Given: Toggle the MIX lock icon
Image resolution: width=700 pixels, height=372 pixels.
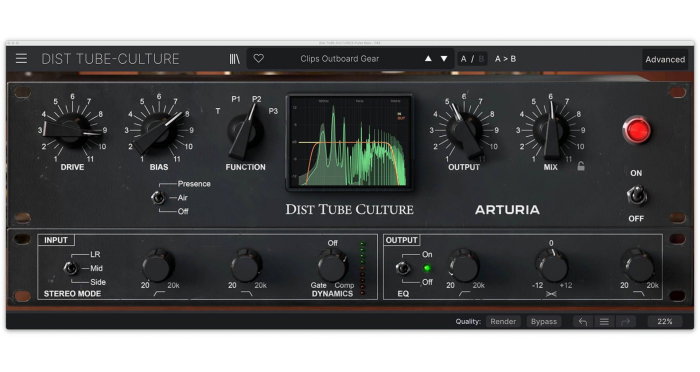Looking at the screenshot, I should coord(581,167).
